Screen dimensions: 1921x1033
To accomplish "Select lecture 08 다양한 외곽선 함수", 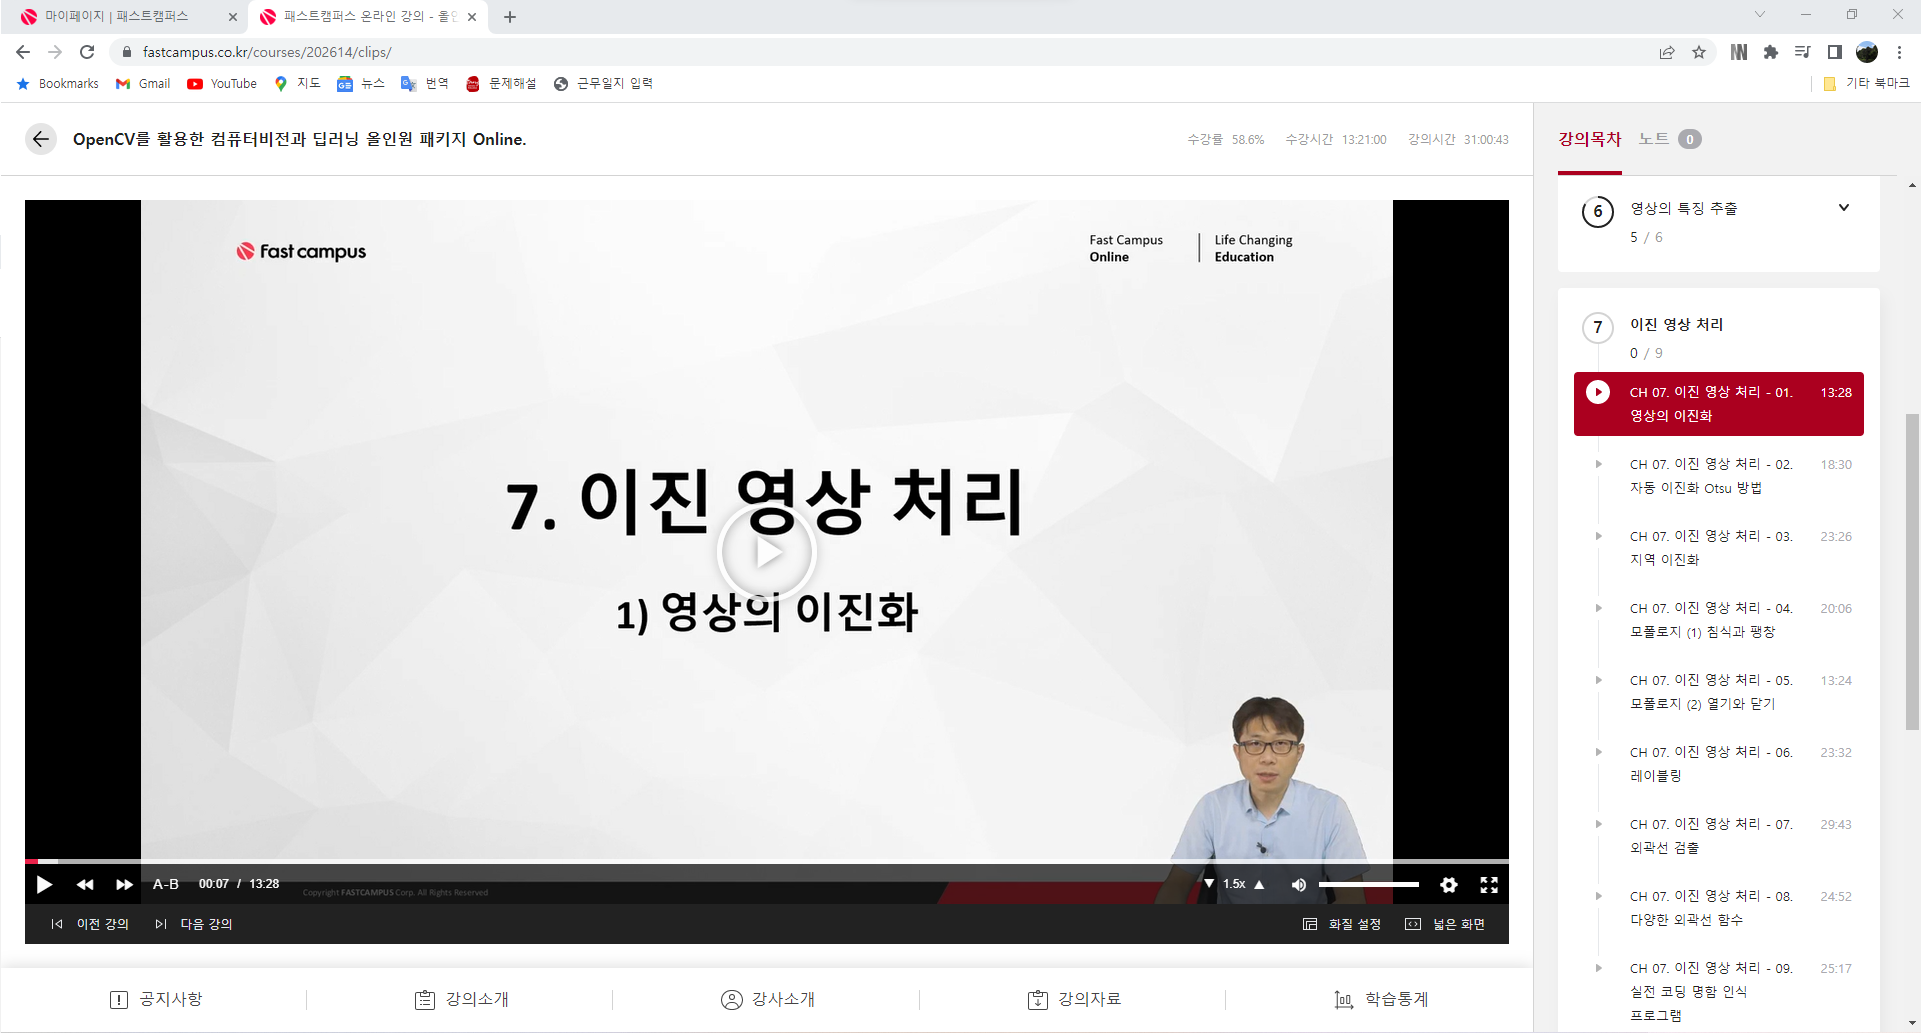I will click(1719, 908).
